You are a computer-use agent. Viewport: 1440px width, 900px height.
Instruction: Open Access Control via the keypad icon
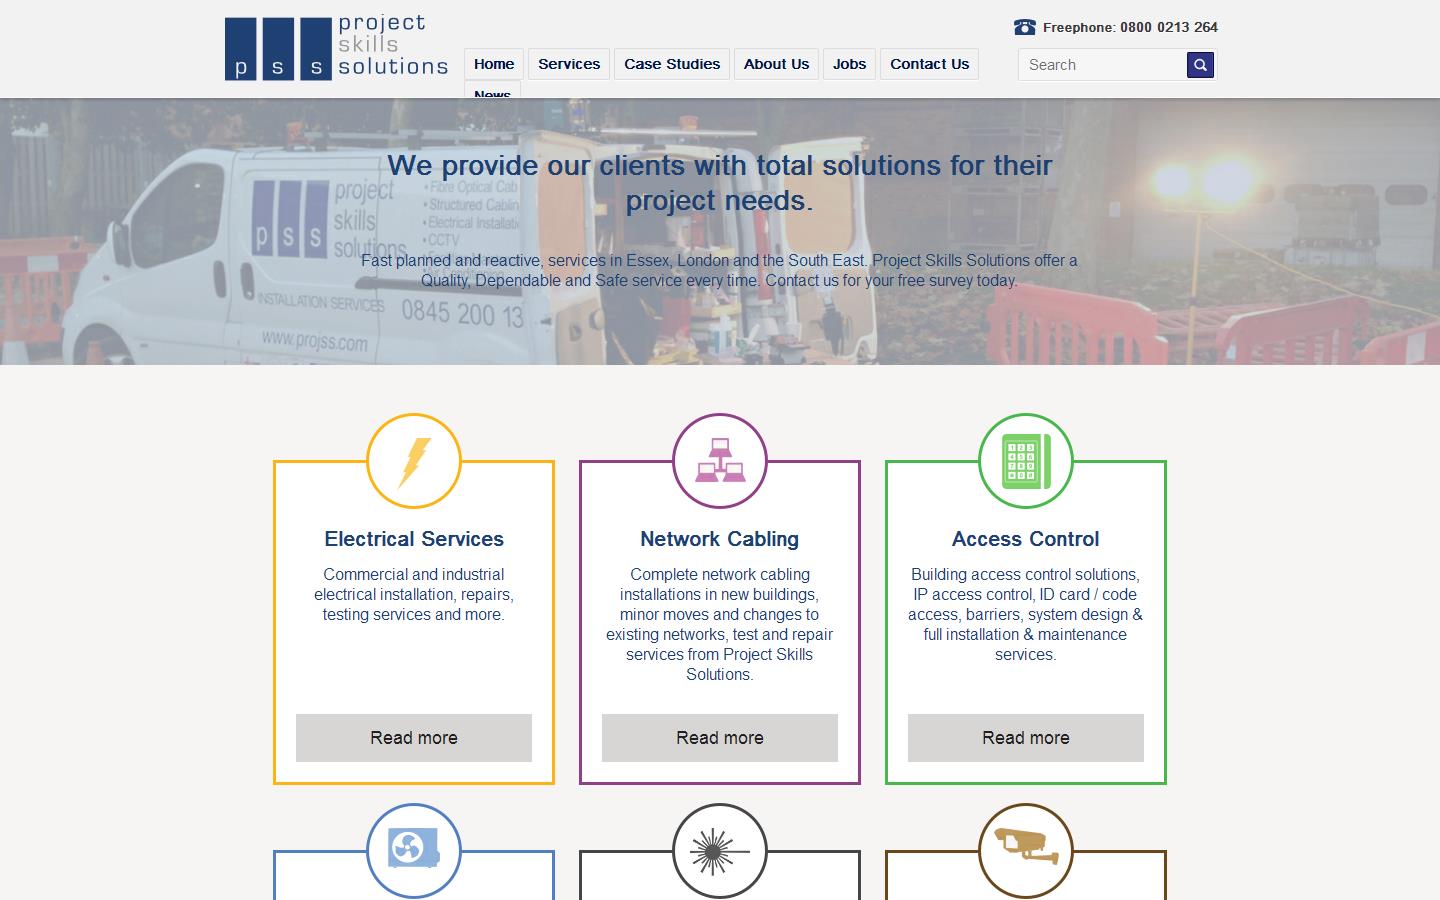(1025, 461)
